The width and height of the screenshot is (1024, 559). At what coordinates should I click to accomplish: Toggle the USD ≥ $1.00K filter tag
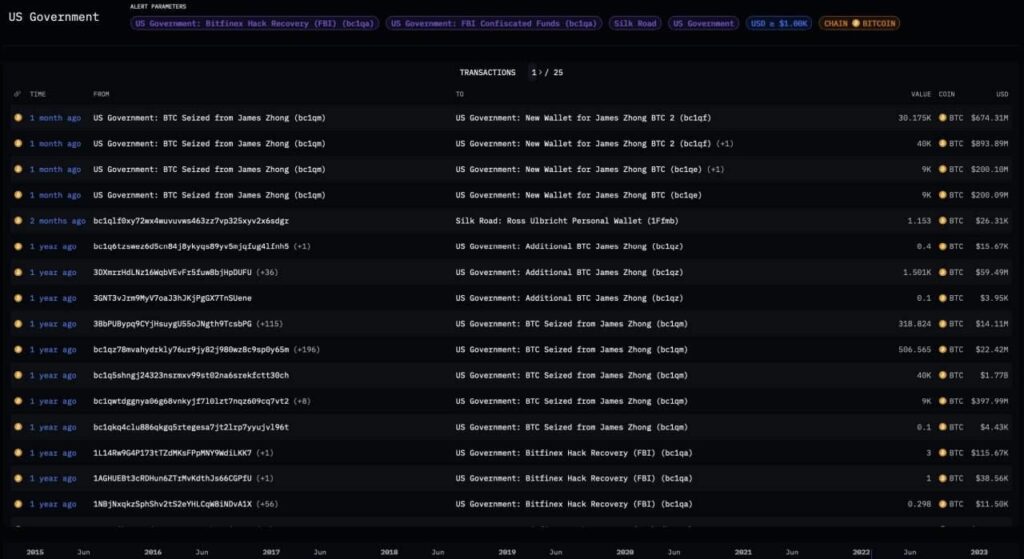click(778, 23)
